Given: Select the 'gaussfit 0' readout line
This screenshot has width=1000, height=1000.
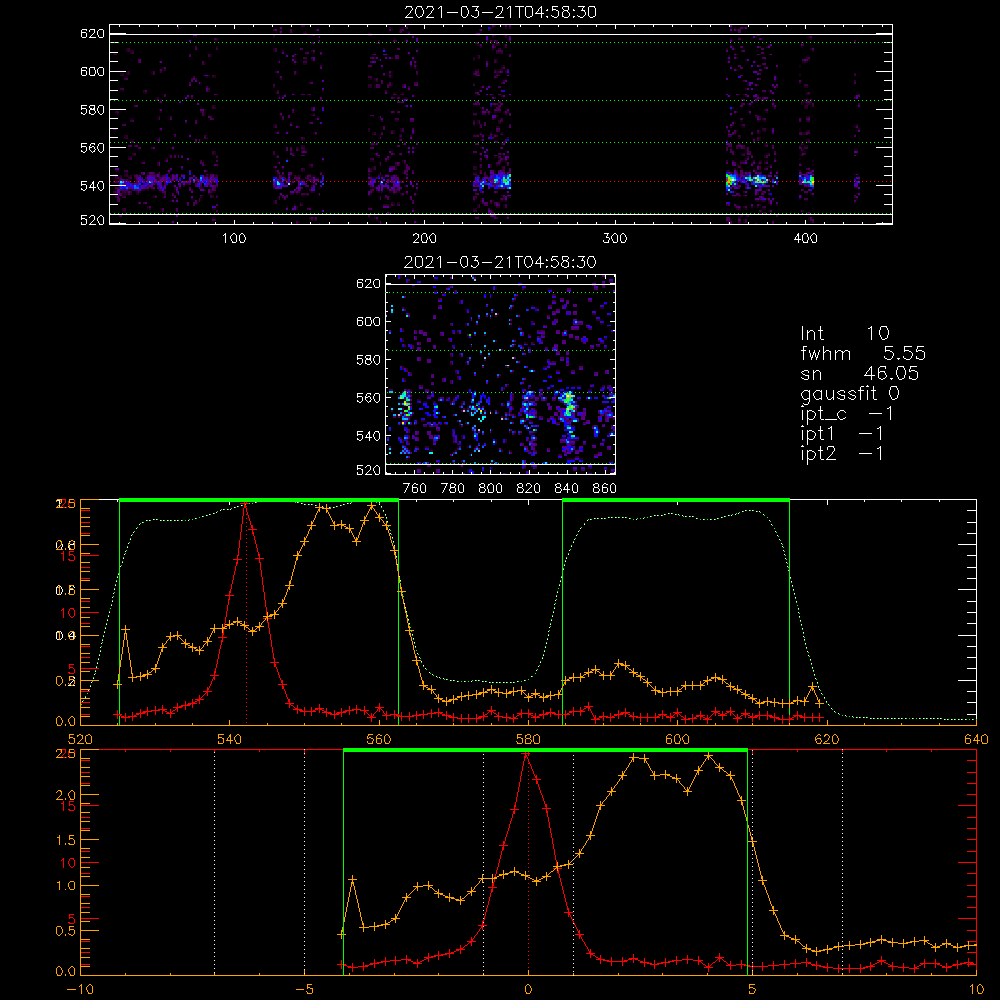Looking at the screenshot, I should coord(849,393).
